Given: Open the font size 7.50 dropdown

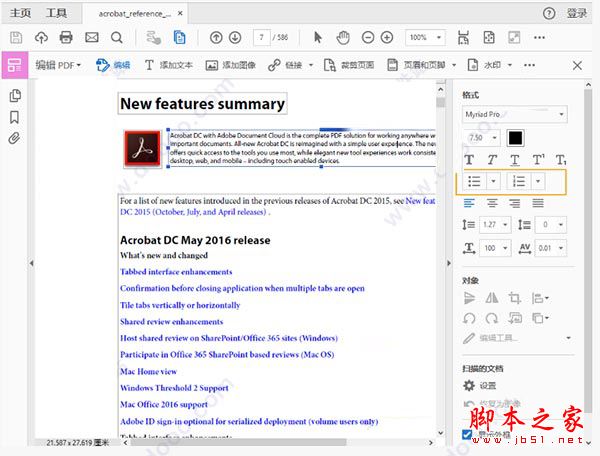Looking at the screenshot, I should pos(482,137).
